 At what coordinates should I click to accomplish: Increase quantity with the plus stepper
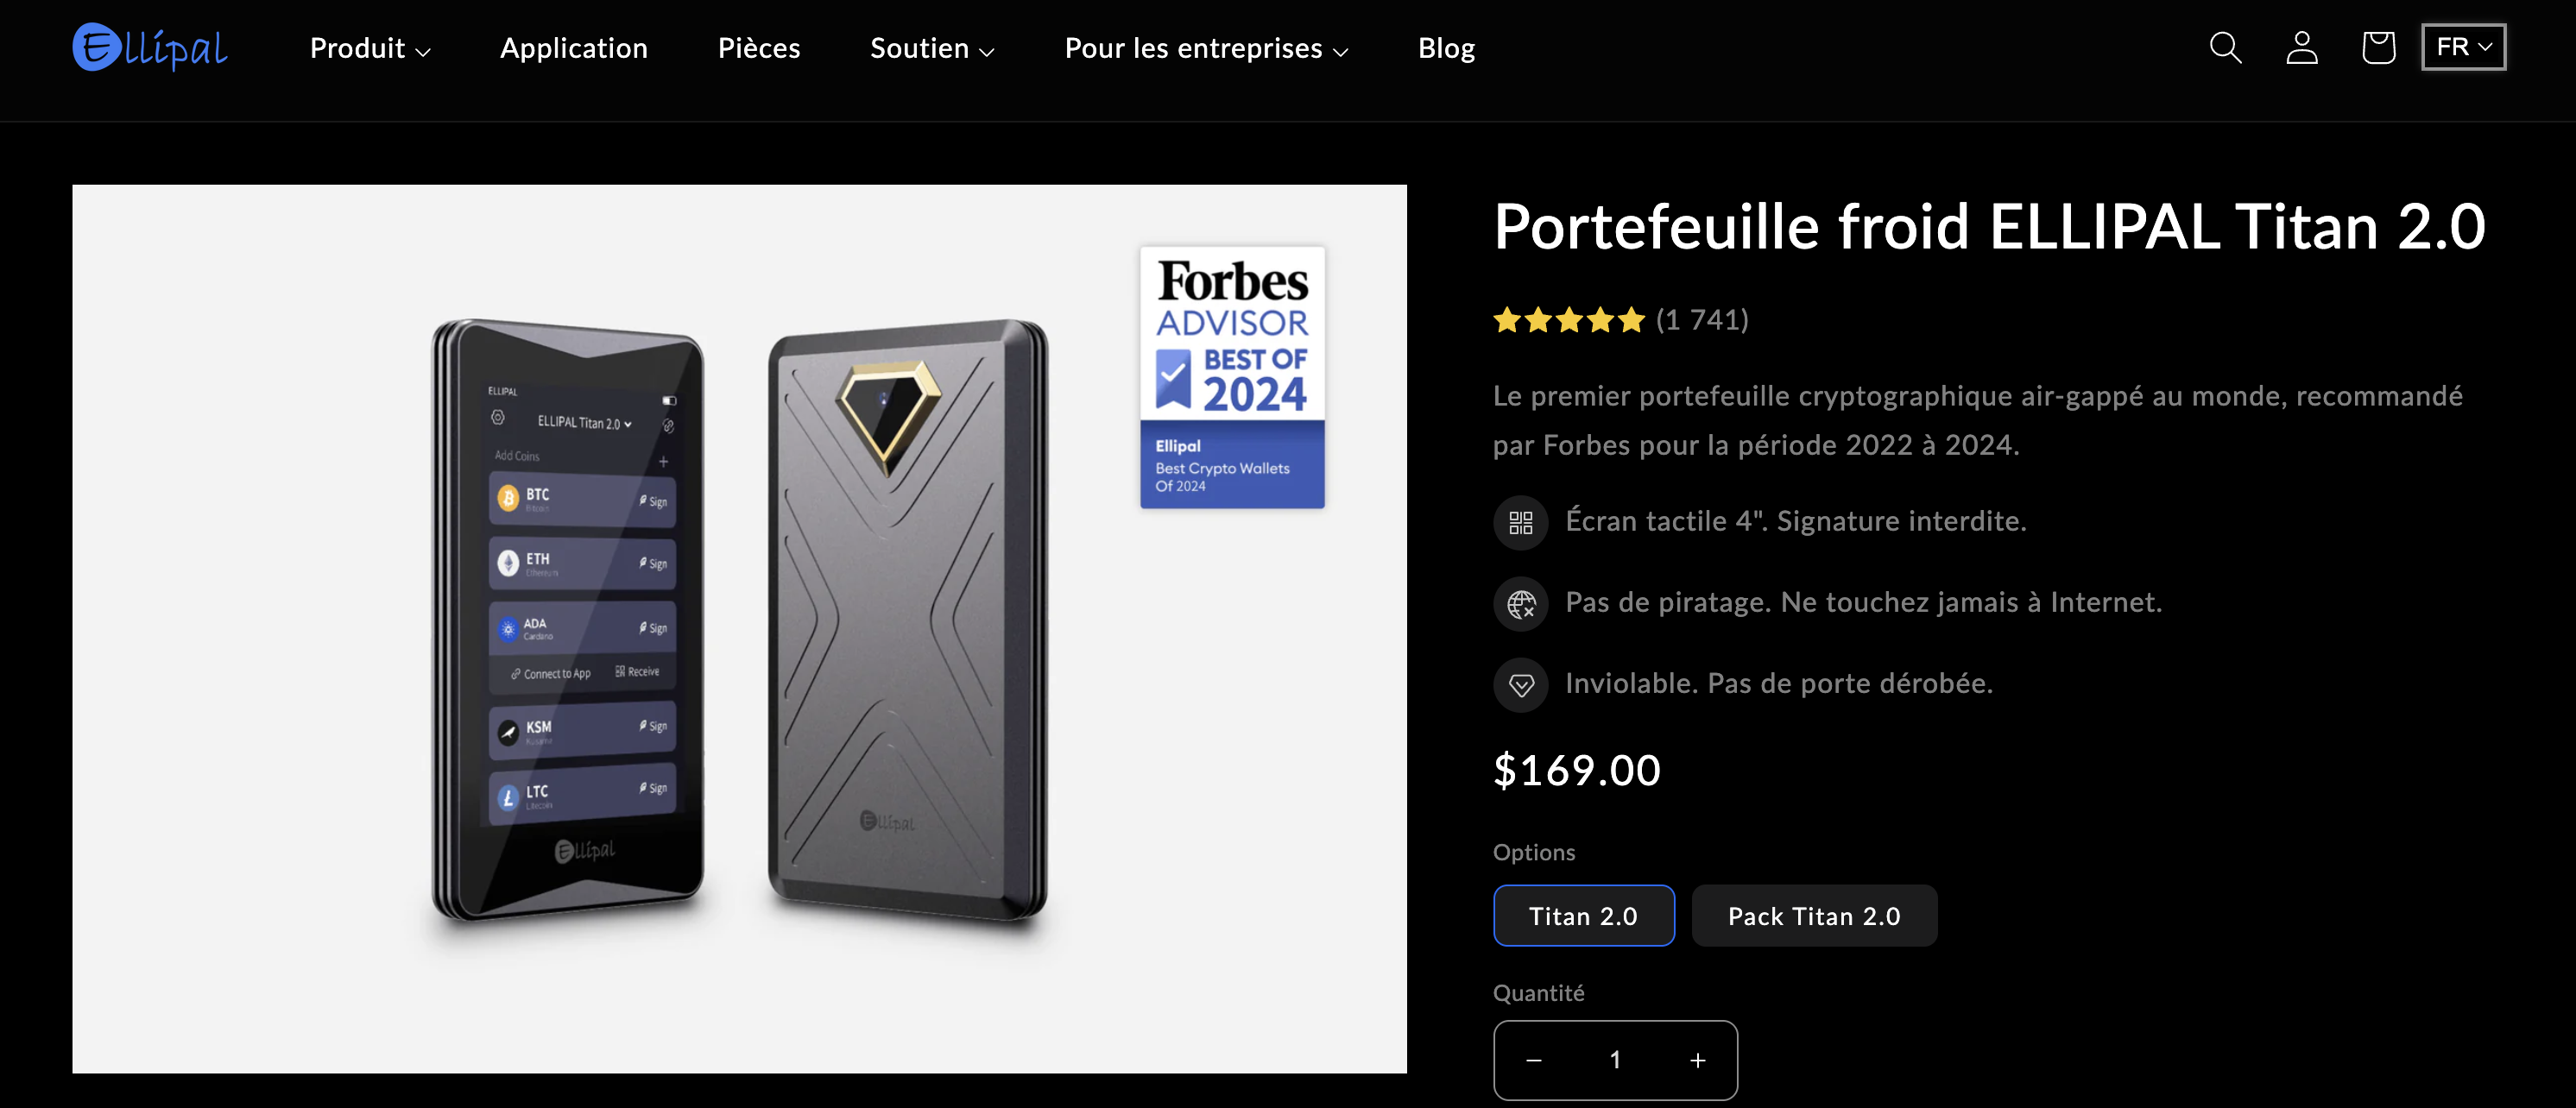(1697, 1060)
